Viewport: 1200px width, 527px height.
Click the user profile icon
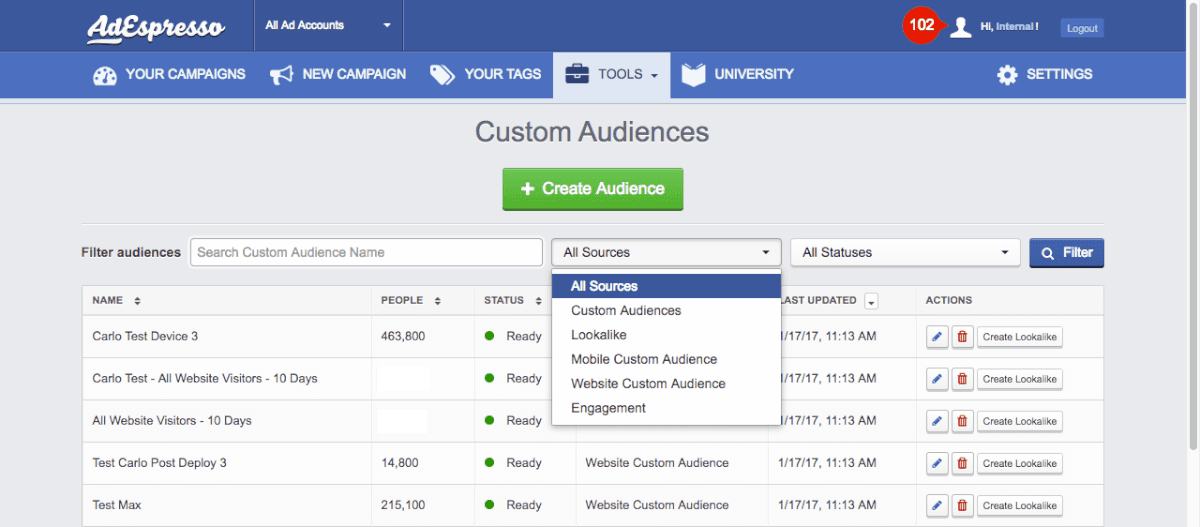[x=961, y=27]
